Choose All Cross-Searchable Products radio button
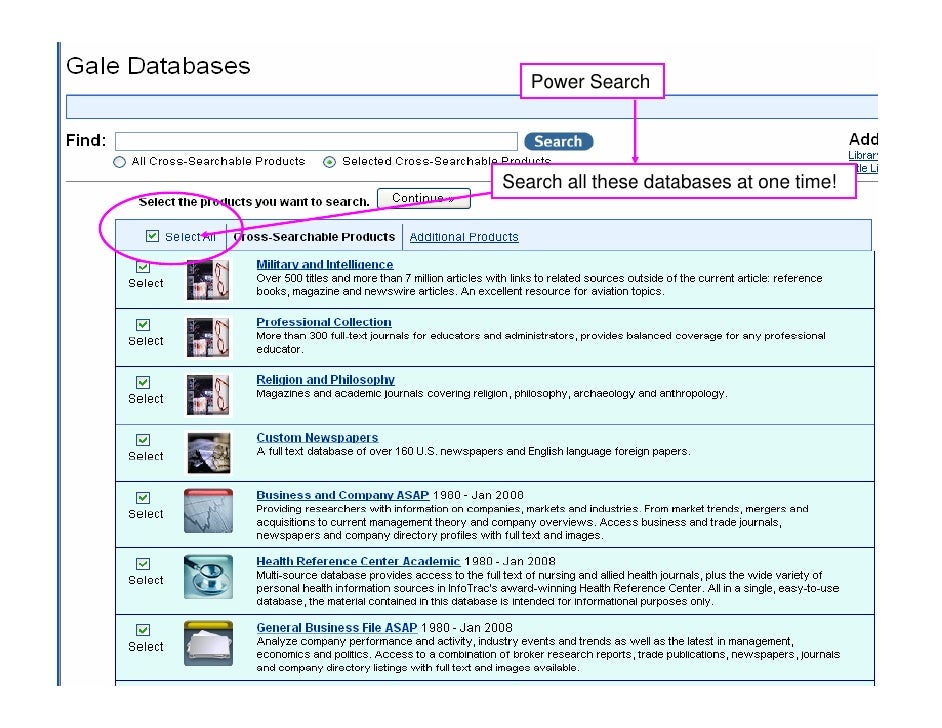The width and height of the screenshot is (942, 728). coord(120,162)
